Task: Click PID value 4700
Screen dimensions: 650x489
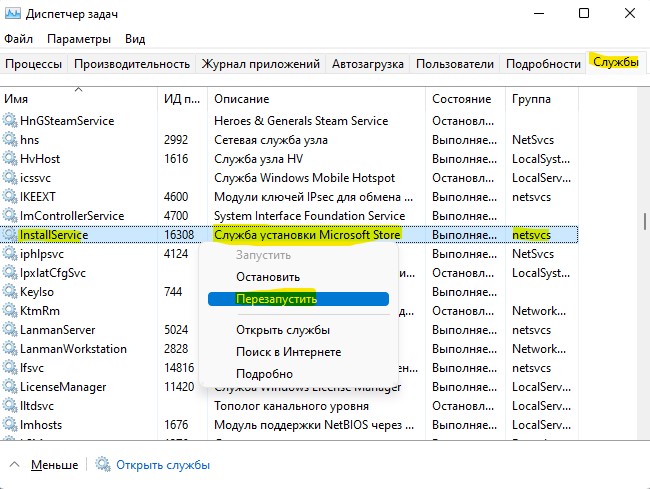Action: point(176,215)
